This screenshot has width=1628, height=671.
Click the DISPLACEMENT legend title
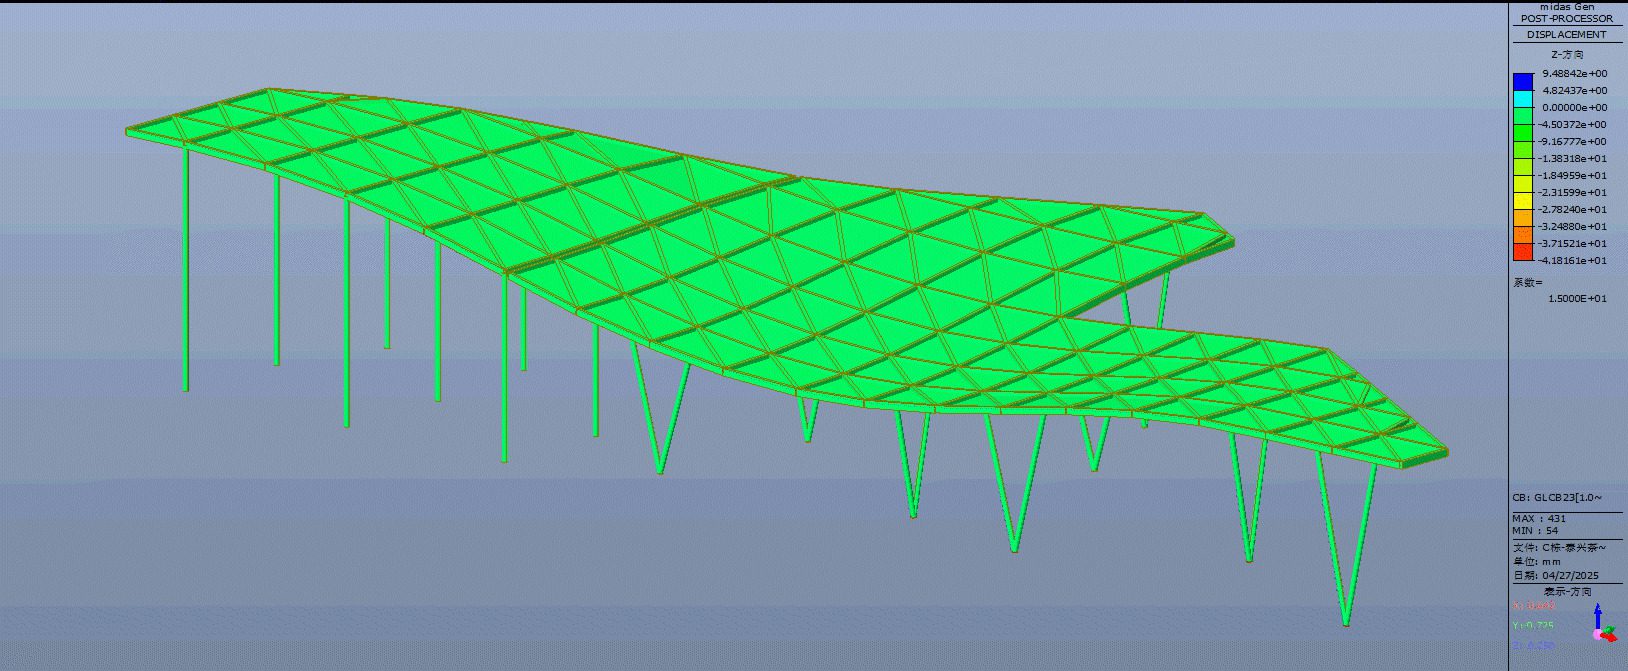1566,35
